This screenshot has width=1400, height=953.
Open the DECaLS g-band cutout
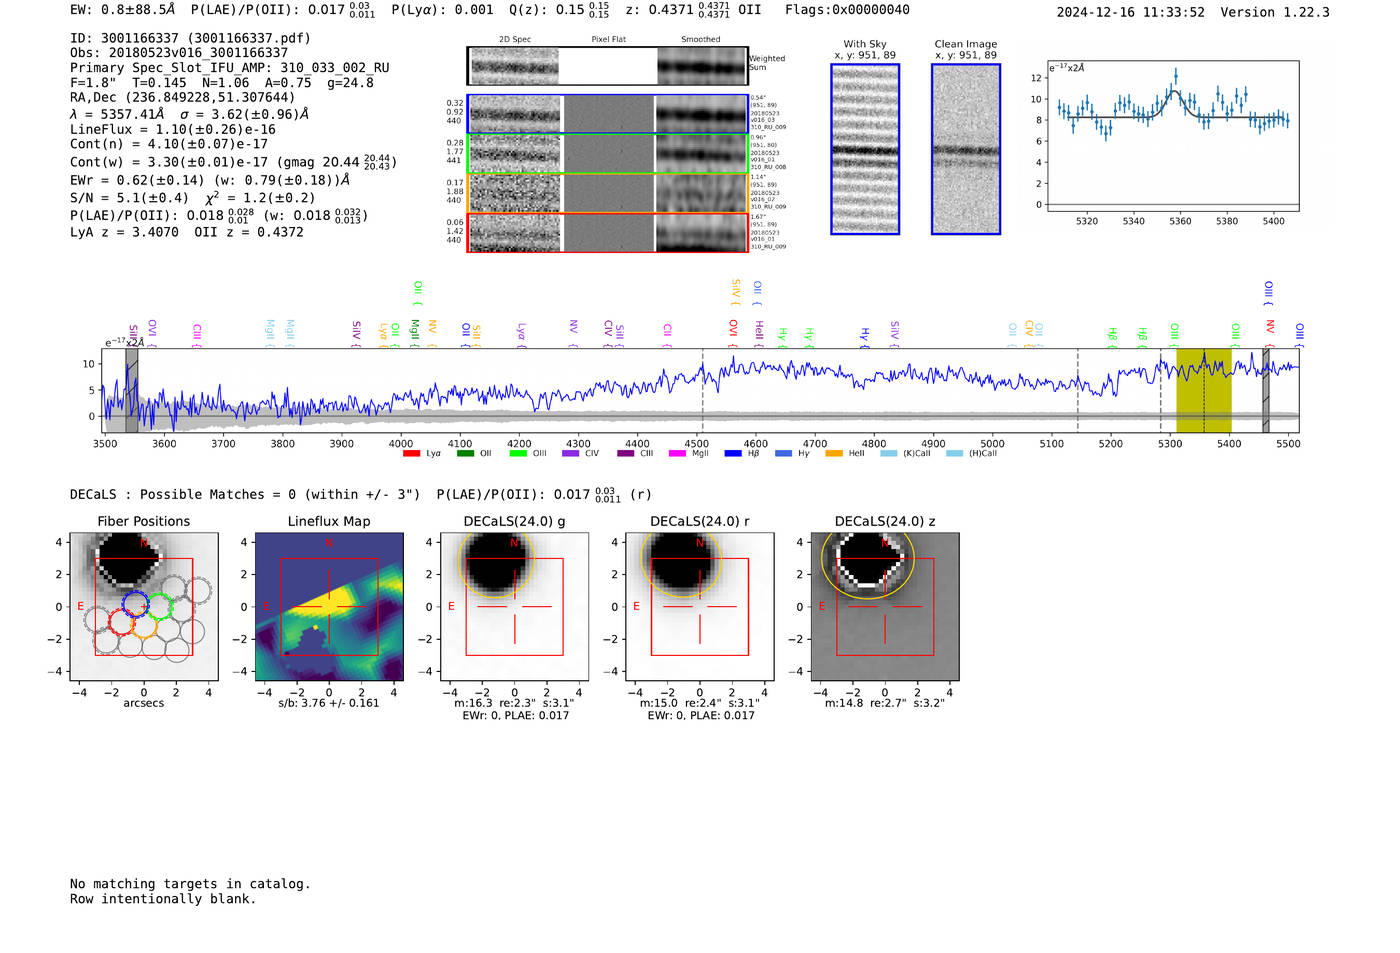tap(515, 606)
